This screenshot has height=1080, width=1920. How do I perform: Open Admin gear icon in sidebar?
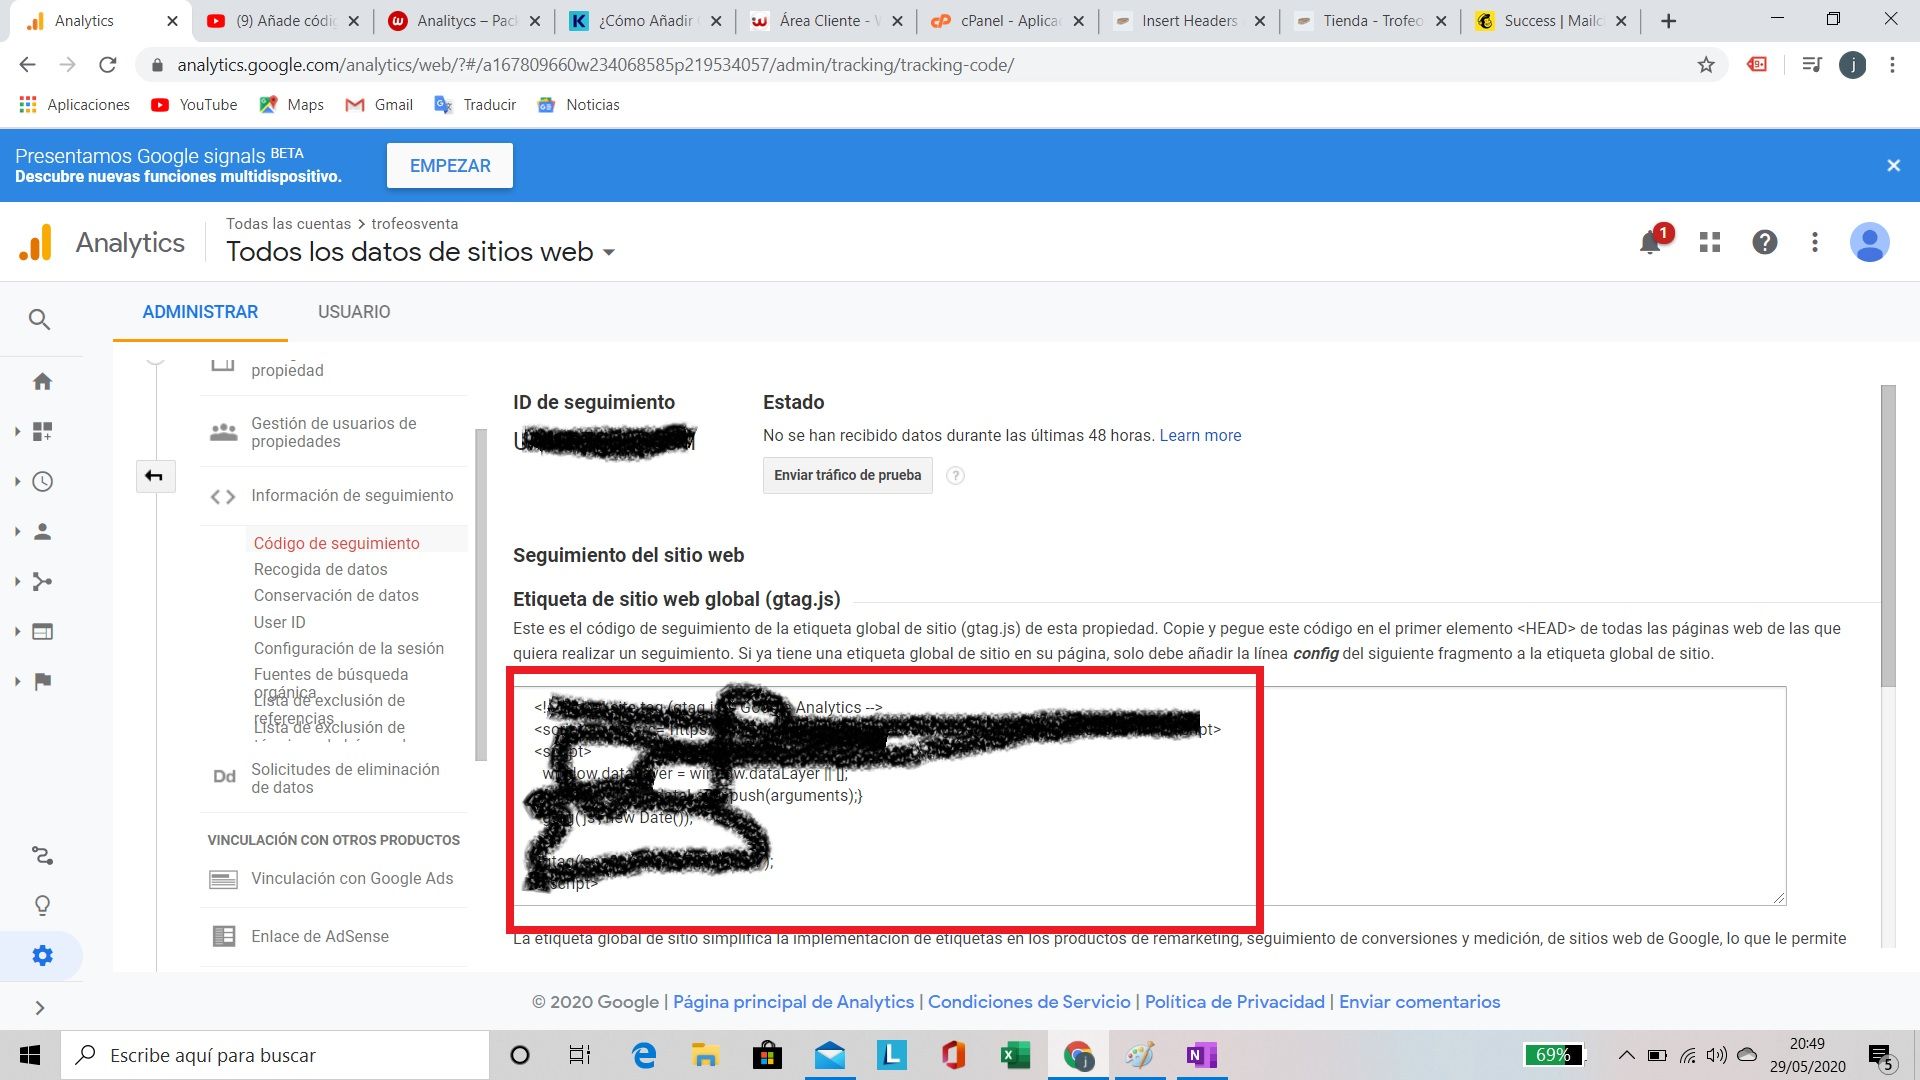pos(42,956)
